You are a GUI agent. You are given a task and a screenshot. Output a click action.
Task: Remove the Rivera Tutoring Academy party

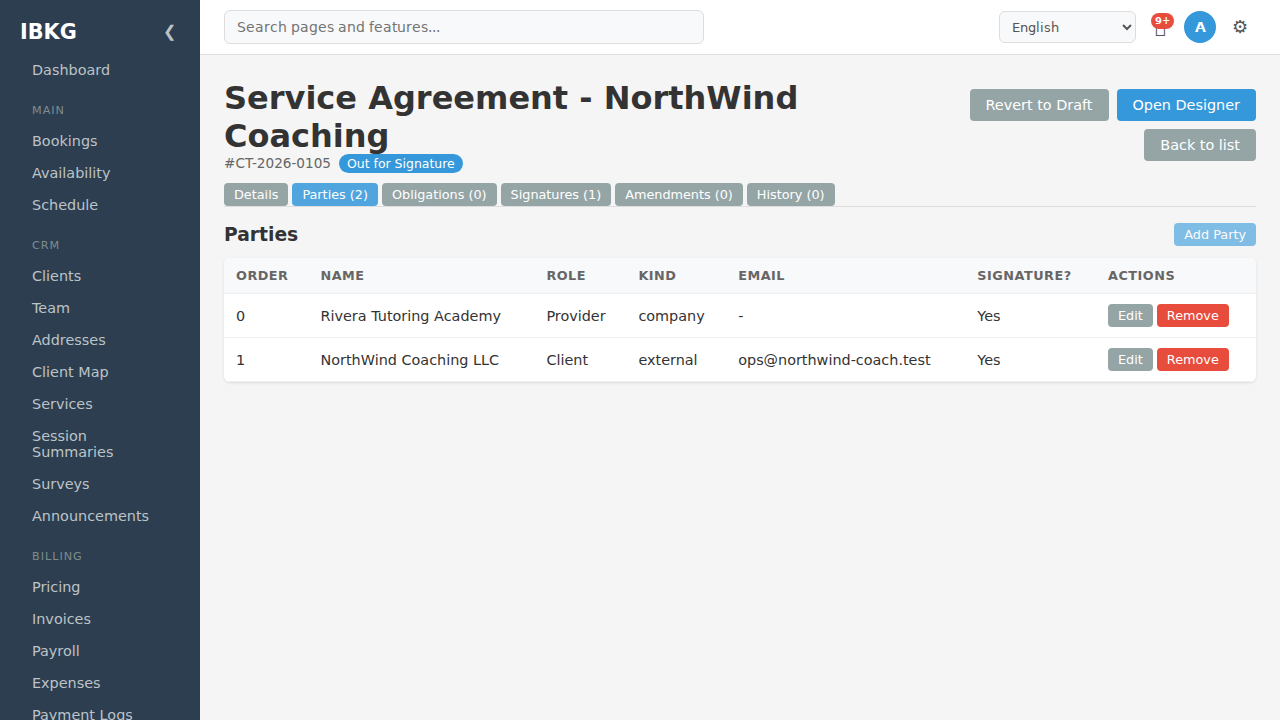pos(1193,316)
